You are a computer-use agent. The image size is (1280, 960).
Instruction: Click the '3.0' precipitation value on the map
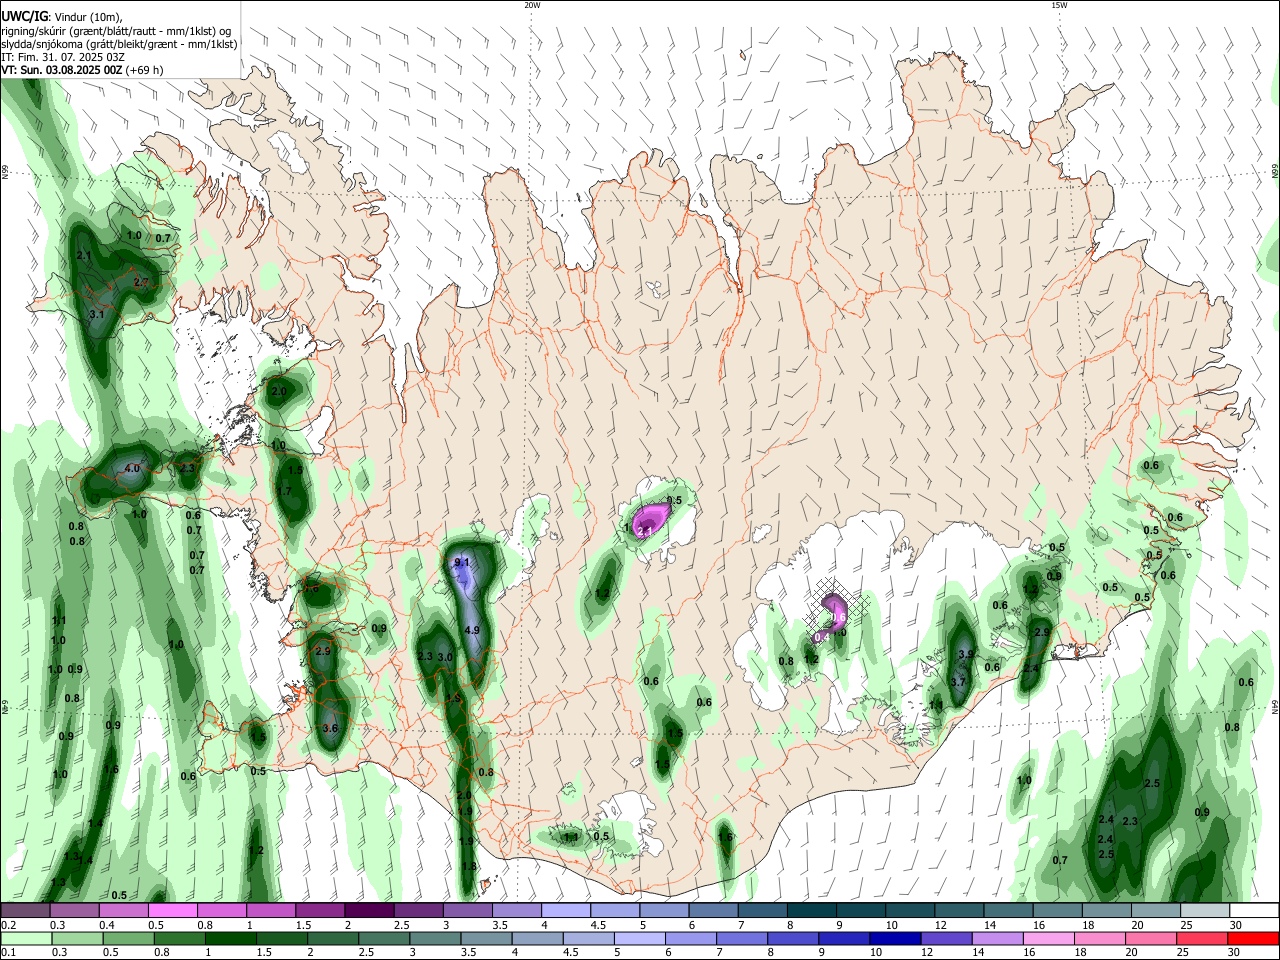click(446, 657)
